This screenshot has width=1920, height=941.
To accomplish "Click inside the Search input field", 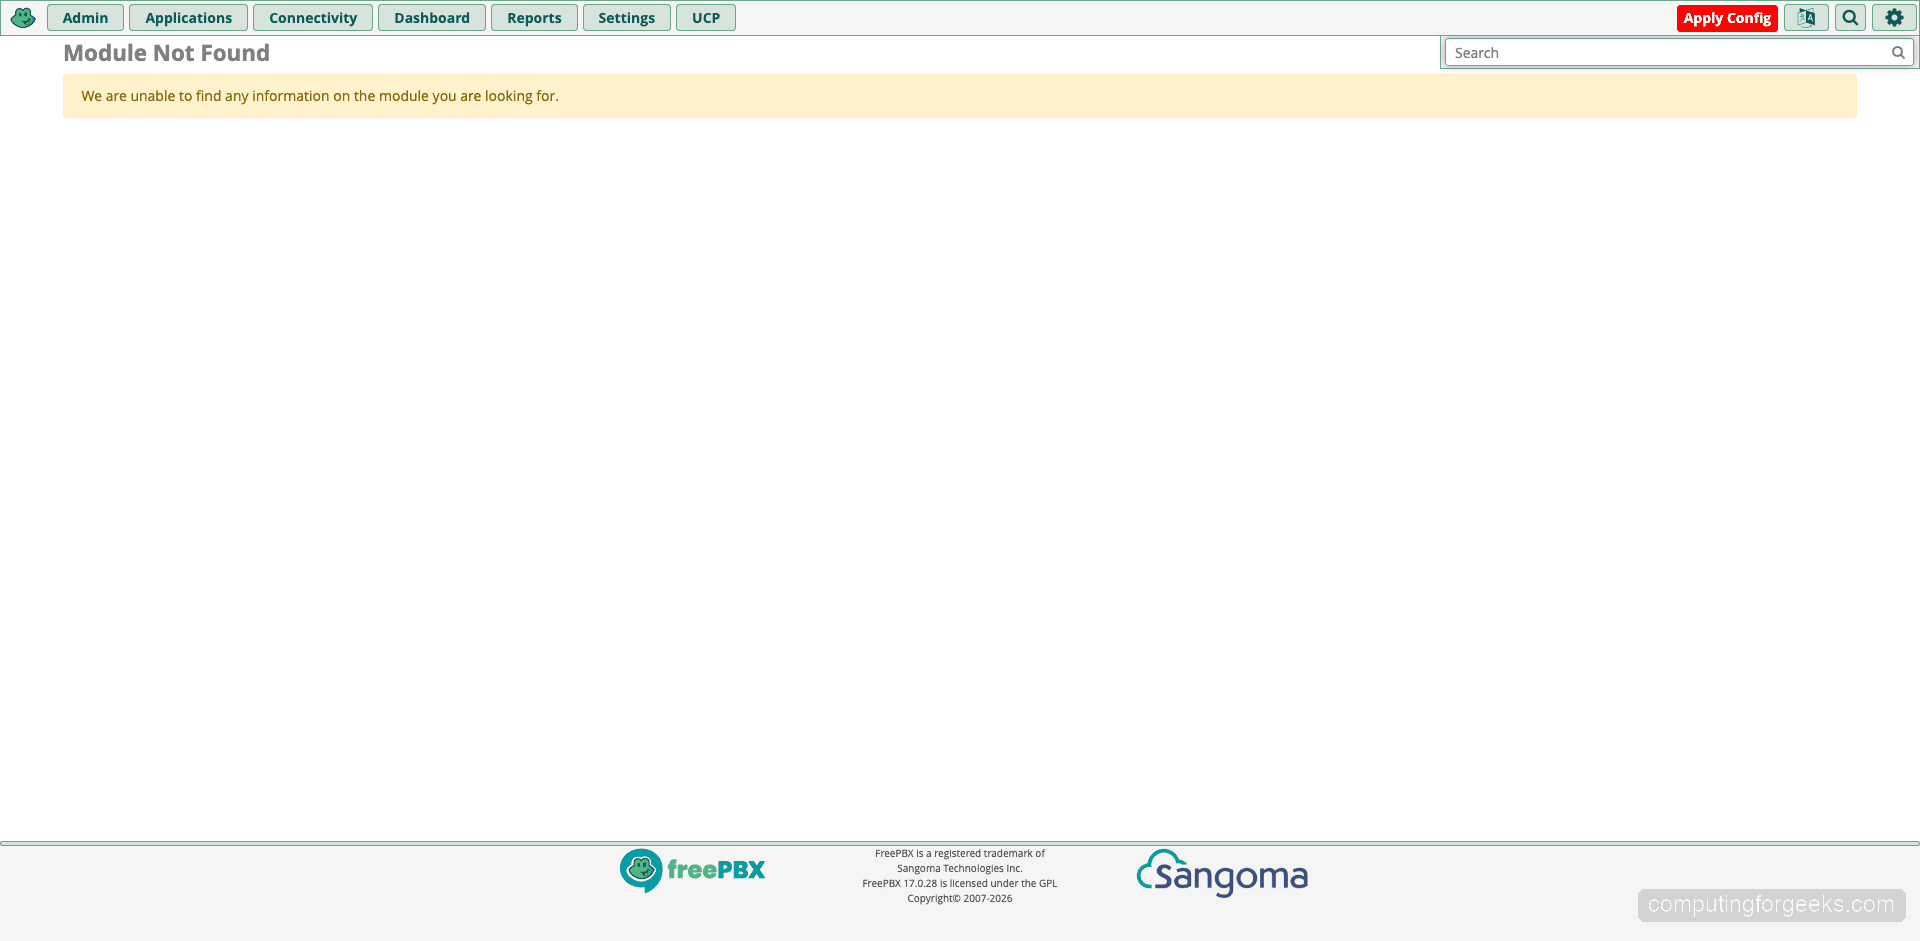I will (1650, 52).
